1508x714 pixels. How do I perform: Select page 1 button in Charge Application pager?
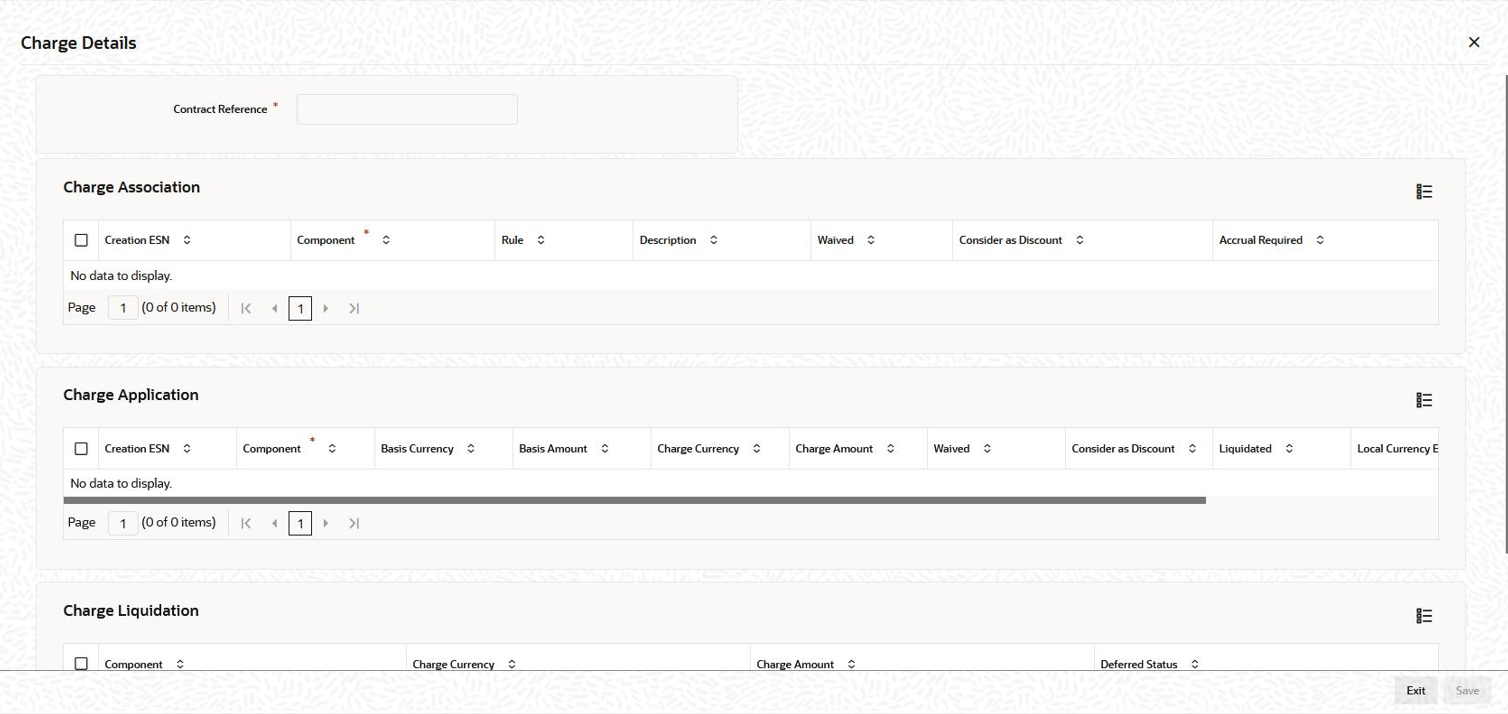[x=300, y=523]
